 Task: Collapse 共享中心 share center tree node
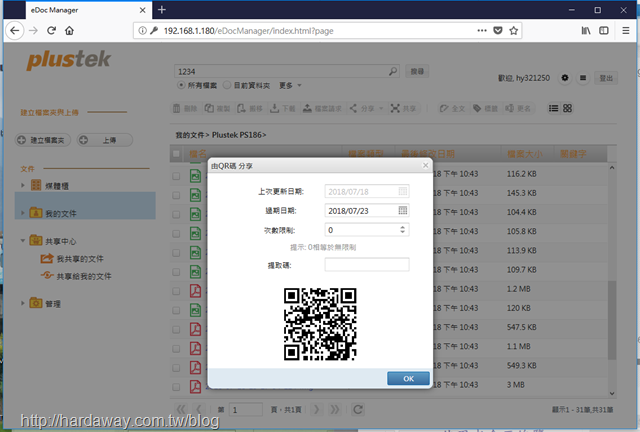[x=23, y=240]
